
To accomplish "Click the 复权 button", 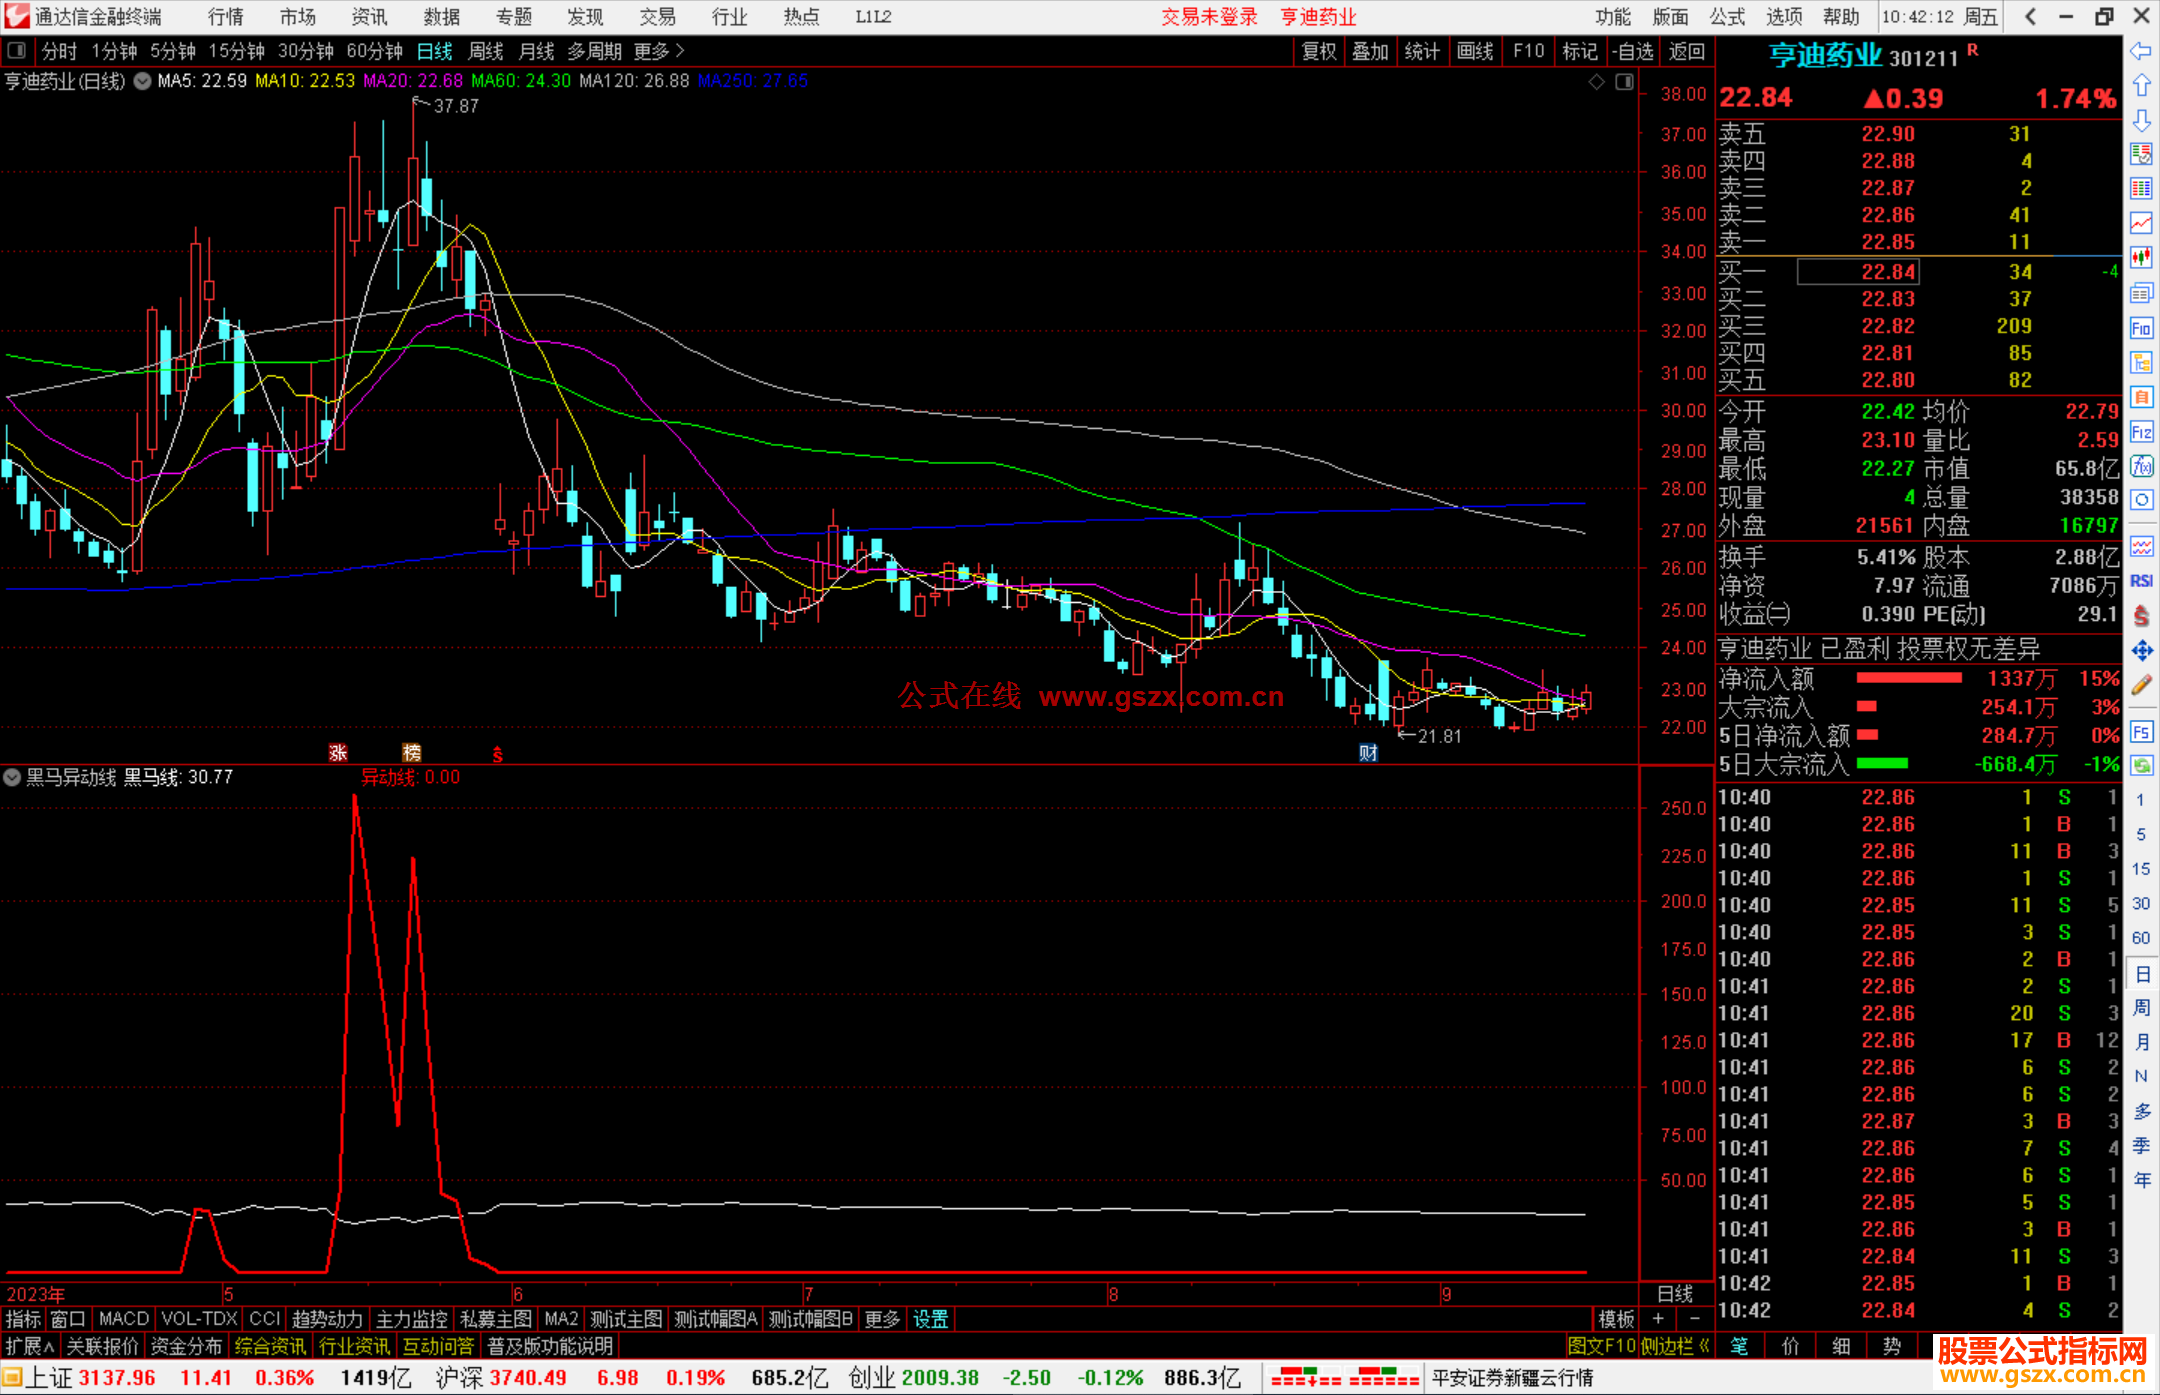I will [x=1318, y=51].
